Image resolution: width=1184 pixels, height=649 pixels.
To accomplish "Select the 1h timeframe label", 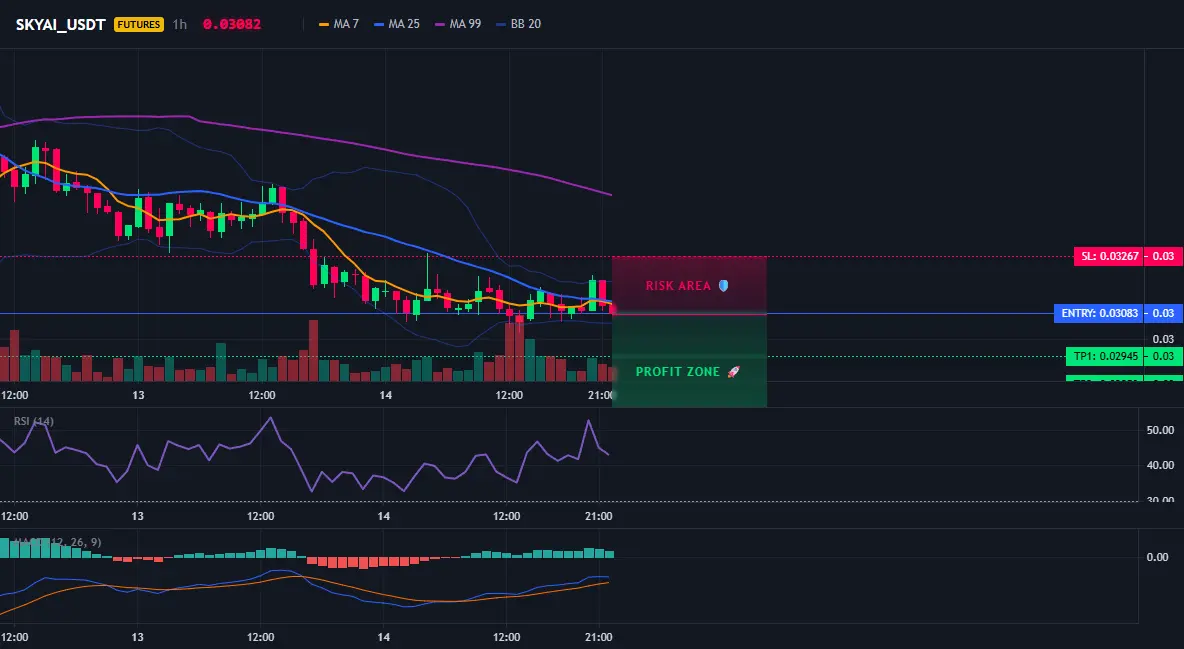I will (180, 24).
